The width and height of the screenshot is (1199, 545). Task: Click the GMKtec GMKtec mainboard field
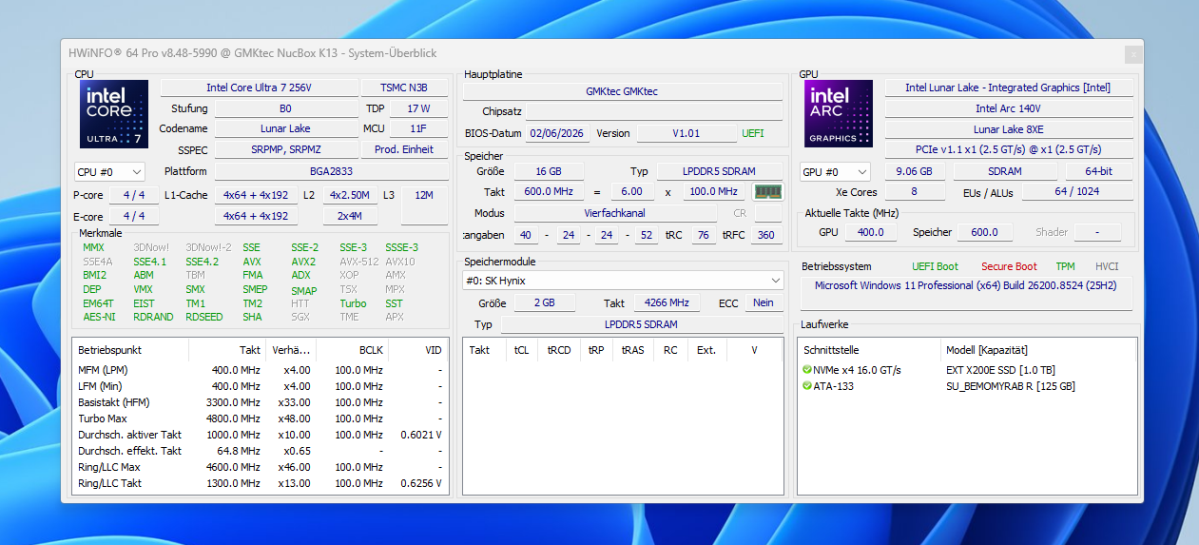(622, 91)
